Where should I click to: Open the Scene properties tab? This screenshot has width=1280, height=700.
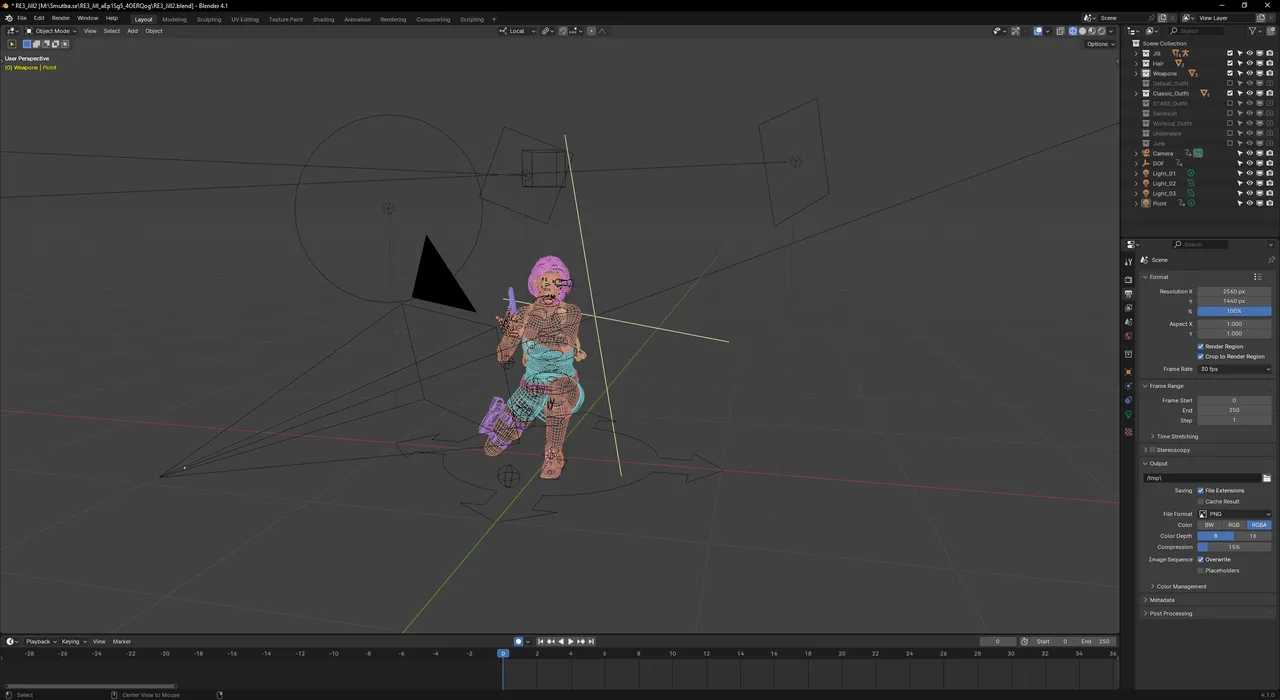(1129, 322)
